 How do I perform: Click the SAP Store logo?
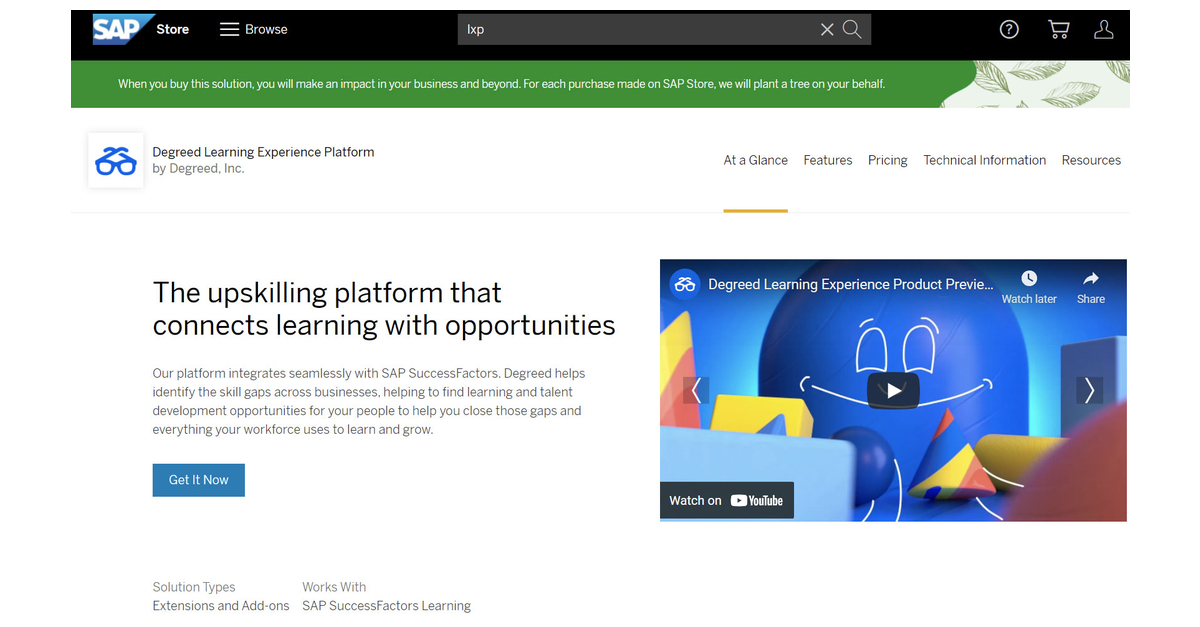coord(120,28)
